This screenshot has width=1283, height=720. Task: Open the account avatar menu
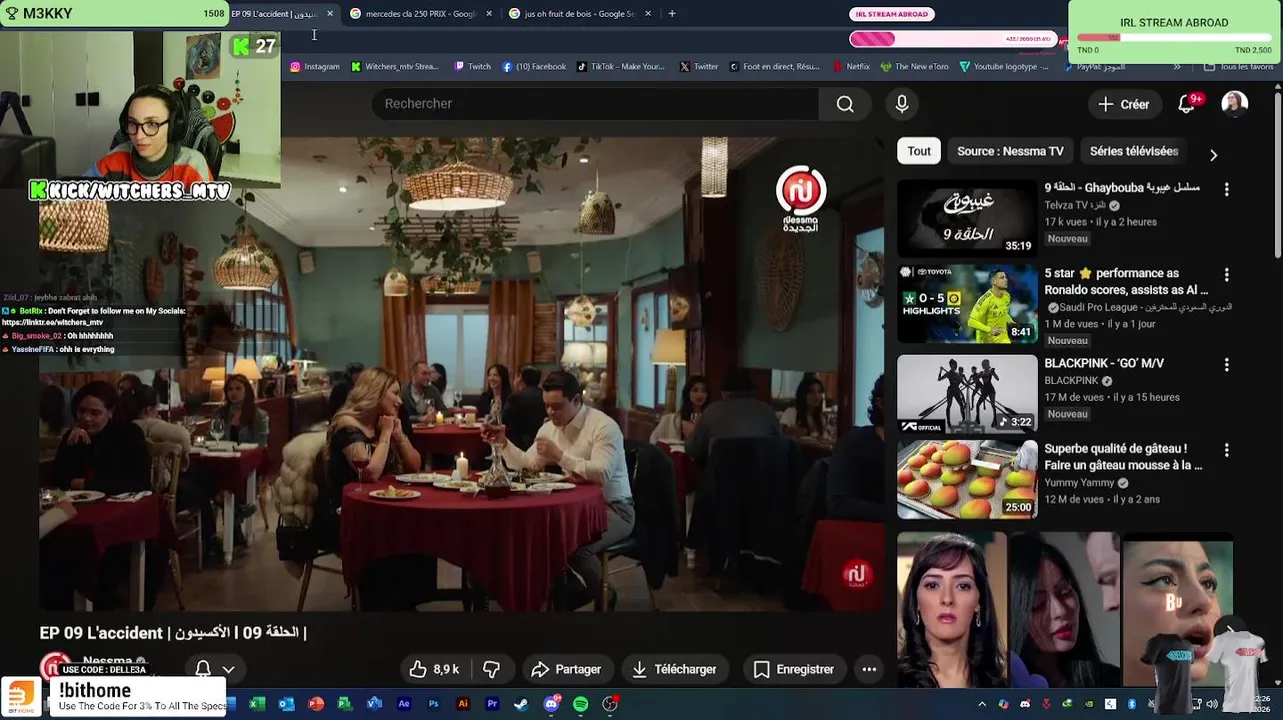point(1235,104)
